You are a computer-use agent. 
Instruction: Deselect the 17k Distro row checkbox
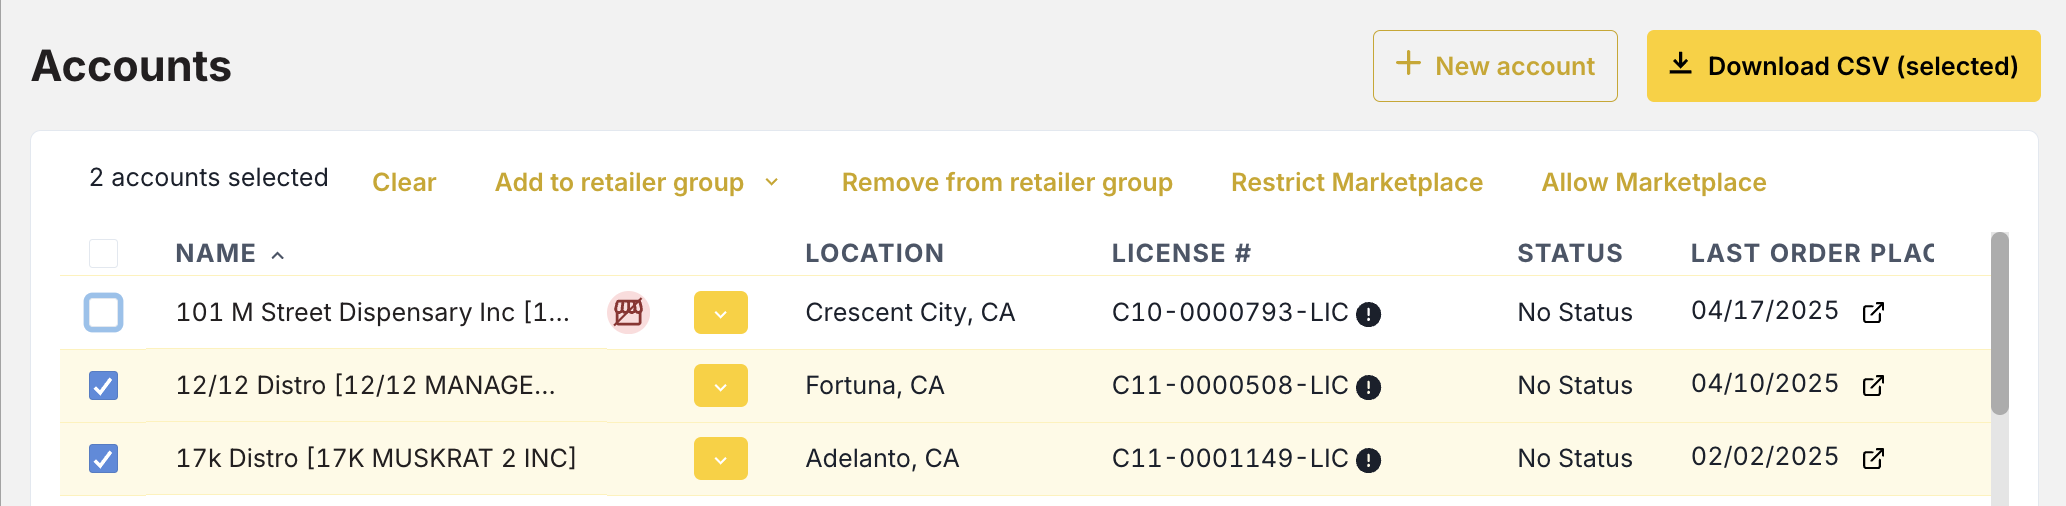point(104,458)
